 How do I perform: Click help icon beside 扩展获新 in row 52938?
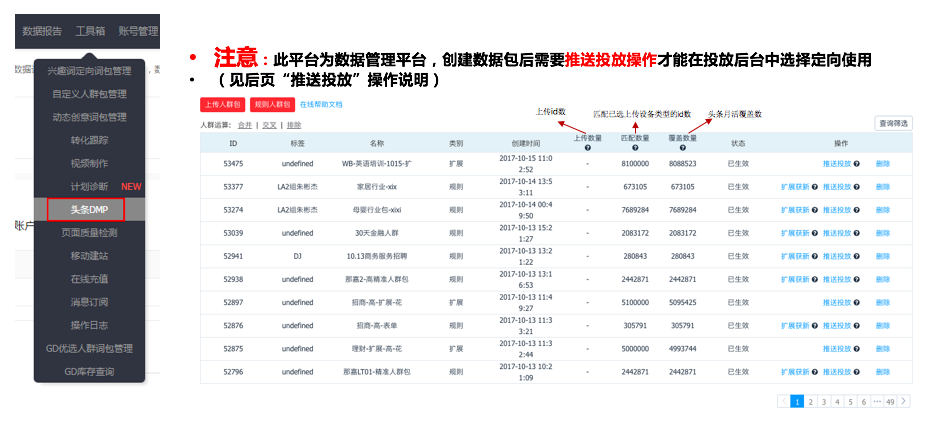coord(814,279)
